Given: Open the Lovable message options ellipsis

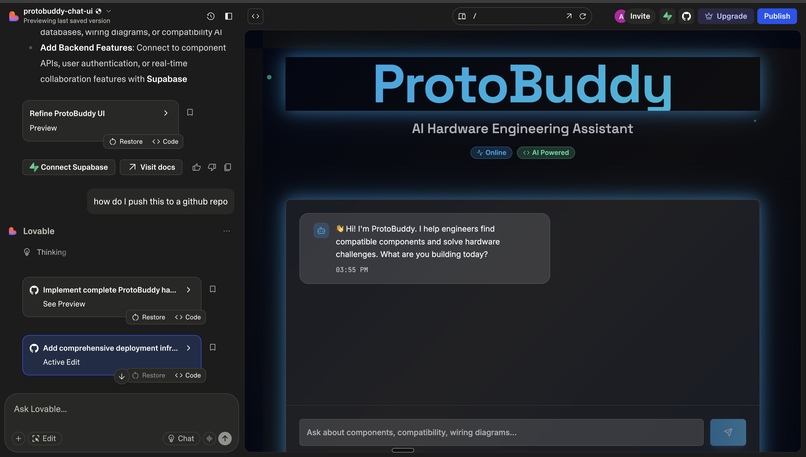Looking at the screenshot, I should pyautogui.click(x=227, y=231).
